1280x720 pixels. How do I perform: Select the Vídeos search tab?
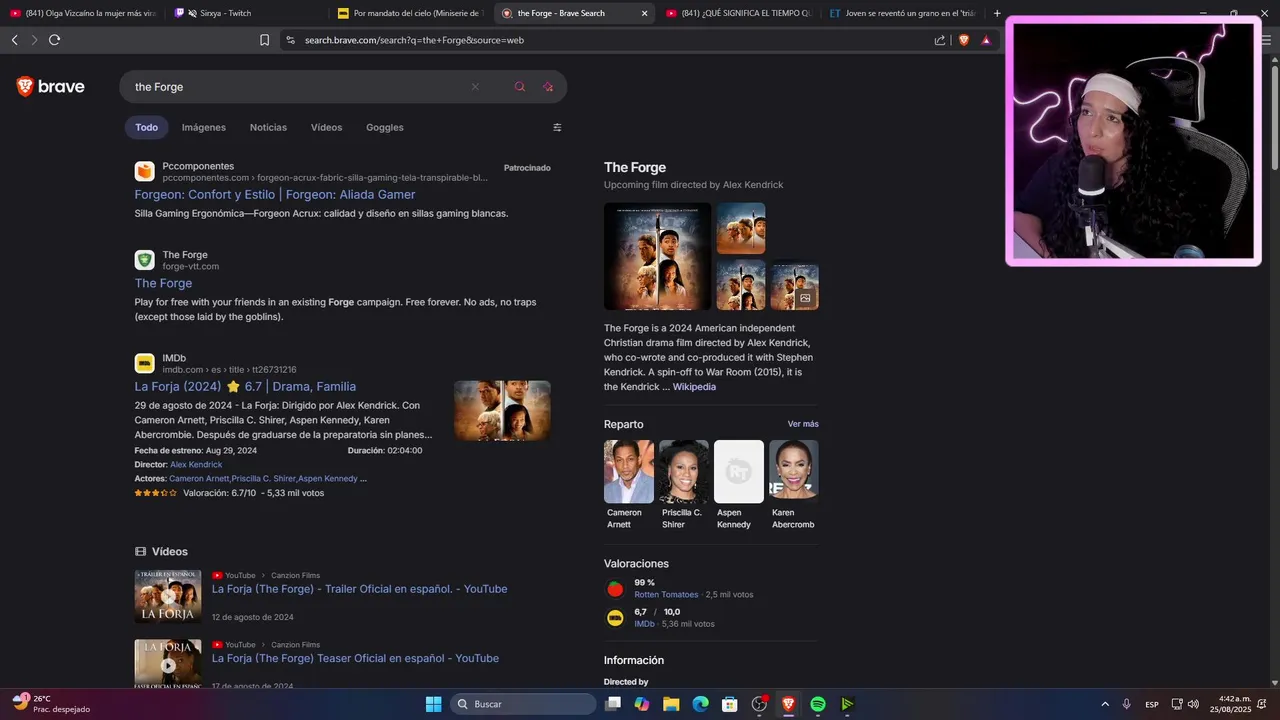(326, 127)
